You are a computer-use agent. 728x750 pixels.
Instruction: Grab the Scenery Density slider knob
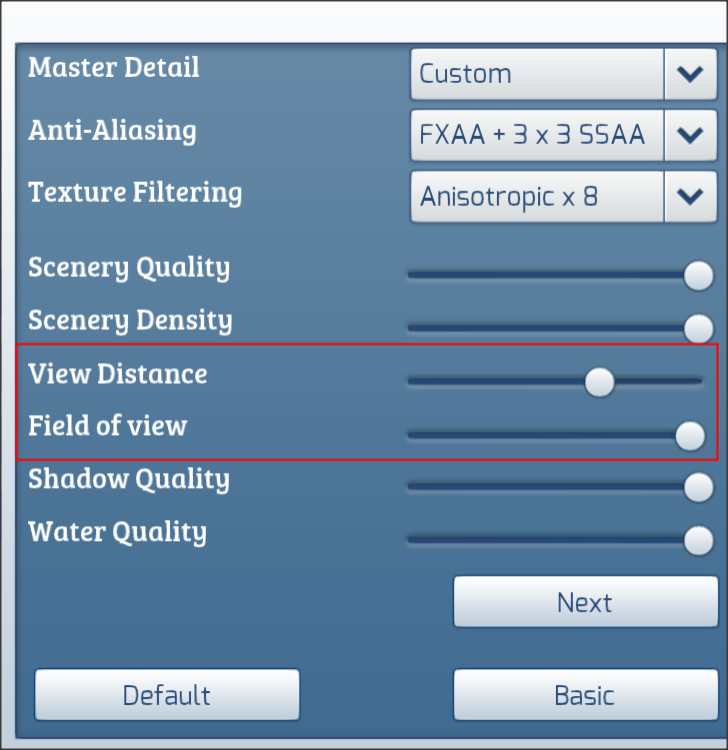(x=698, y=328)
